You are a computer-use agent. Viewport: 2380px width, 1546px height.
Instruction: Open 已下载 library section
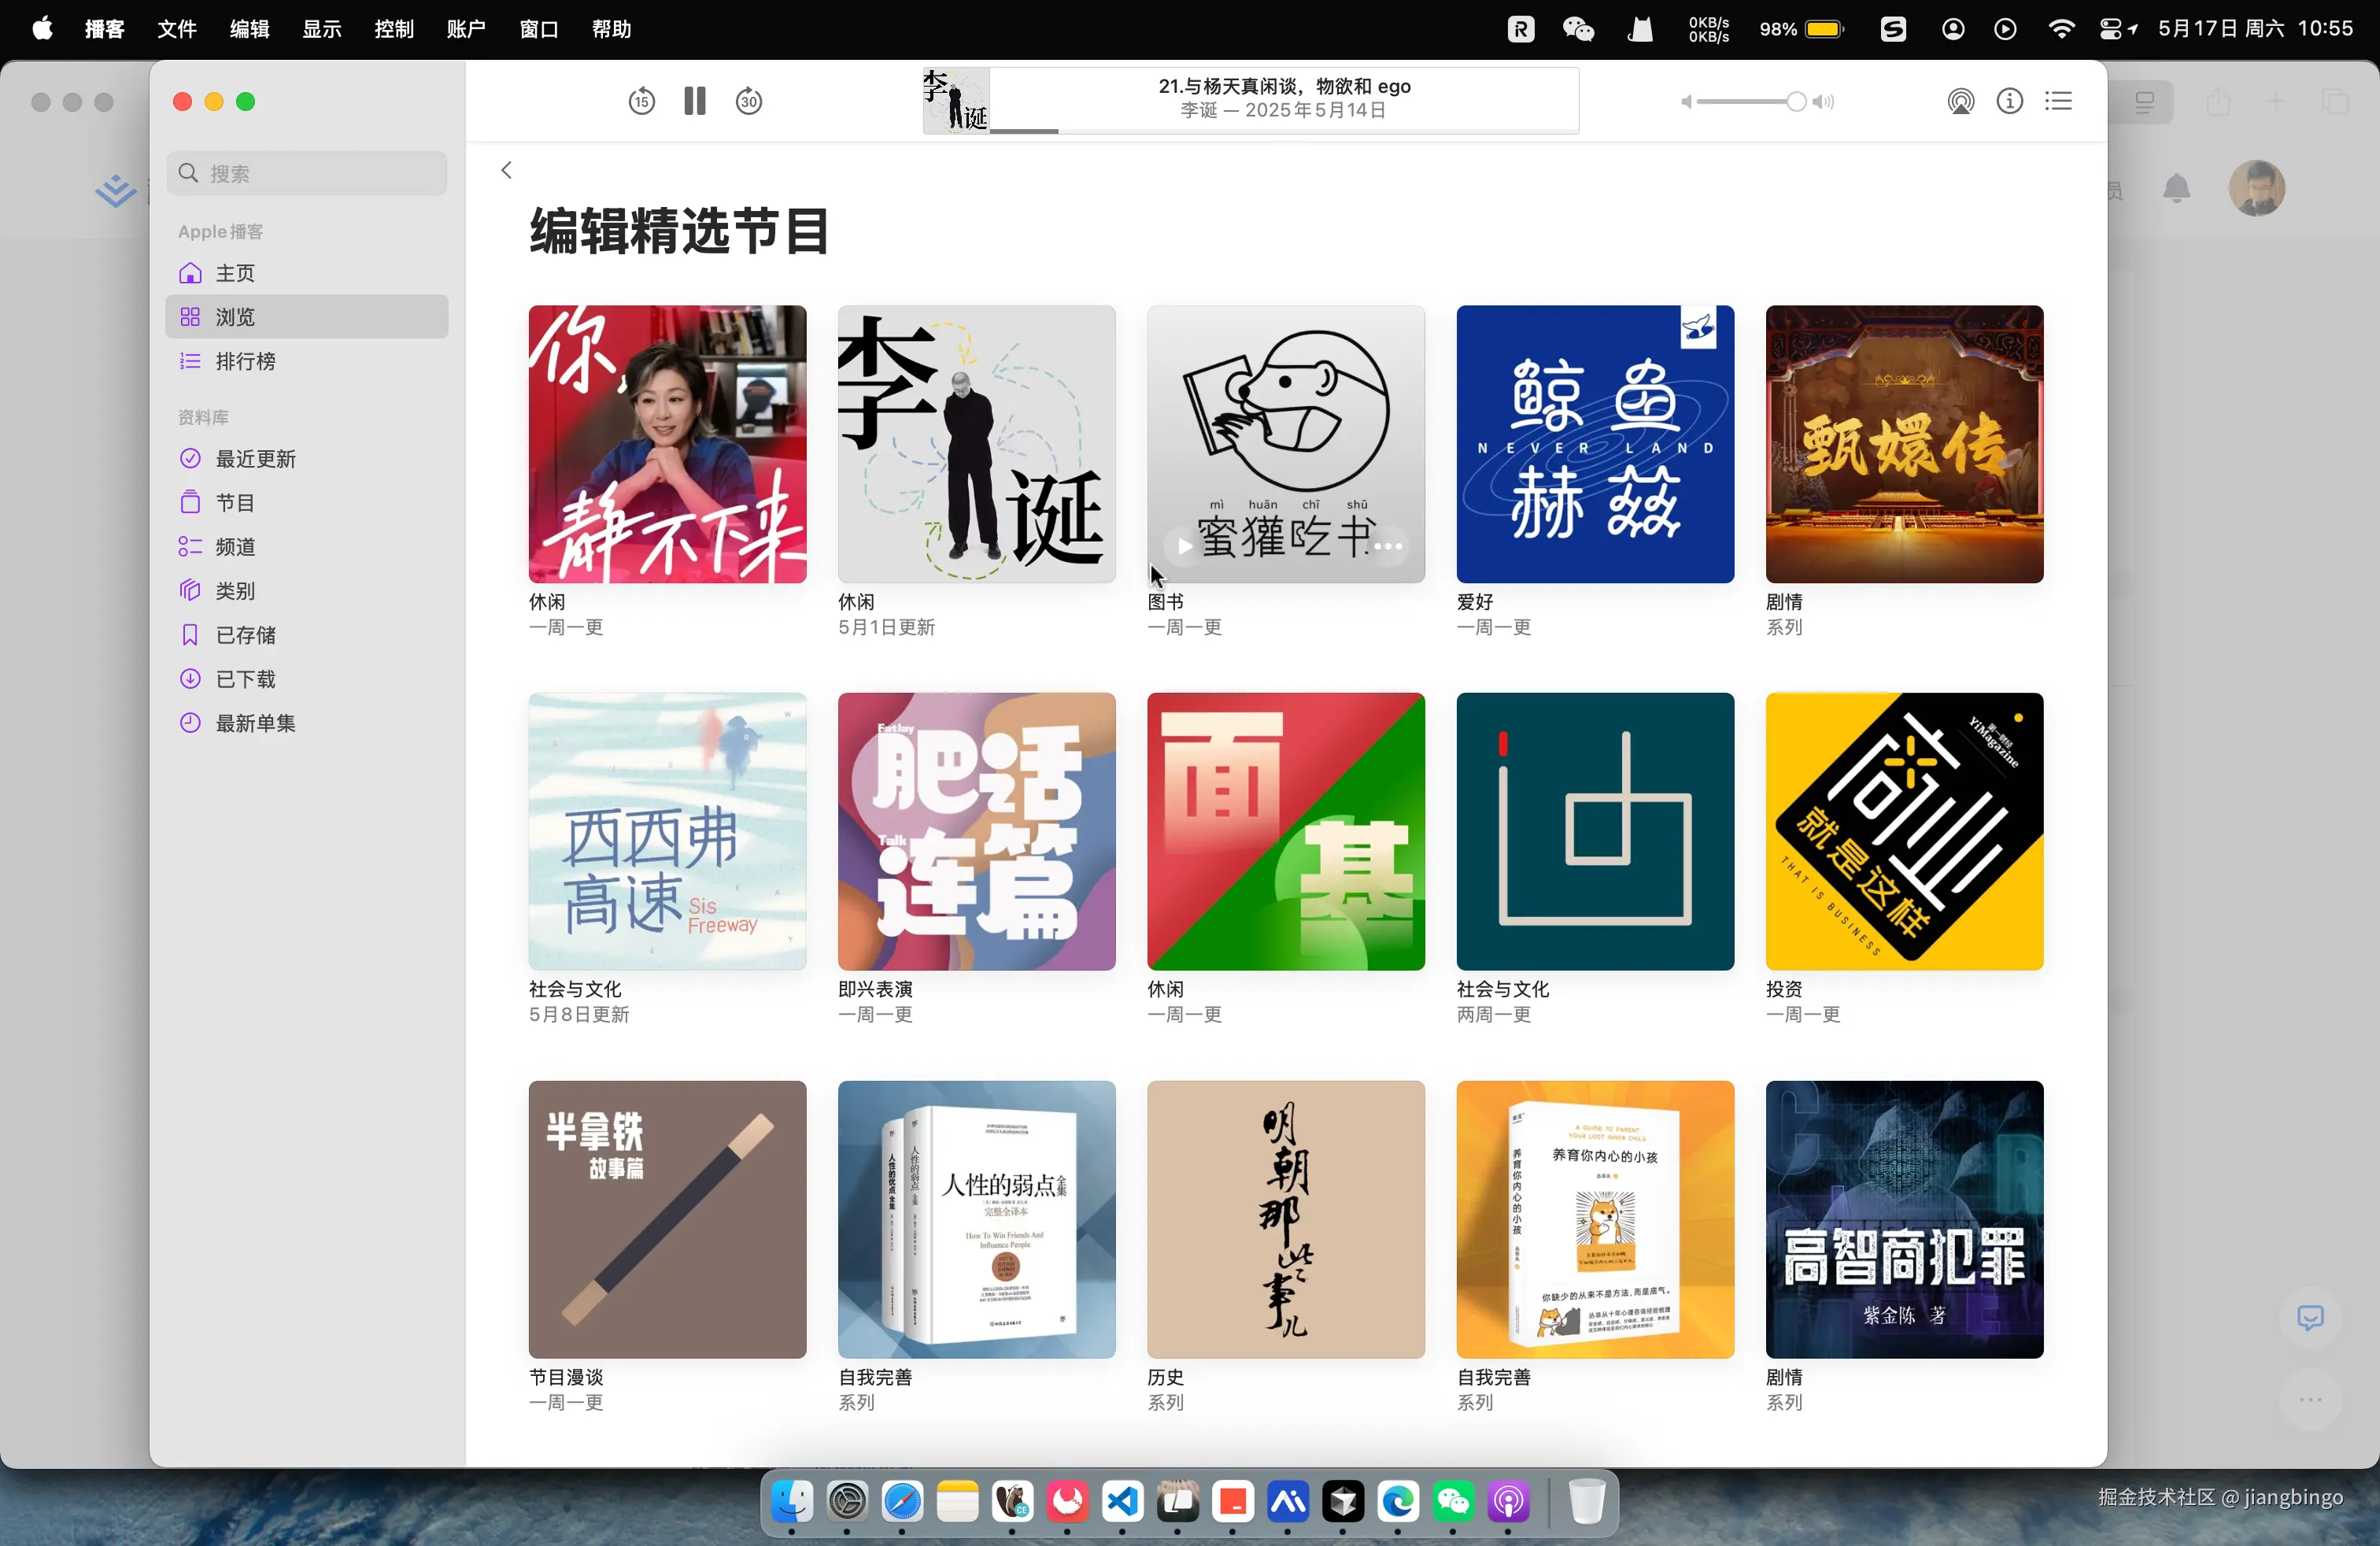point(244,678)
